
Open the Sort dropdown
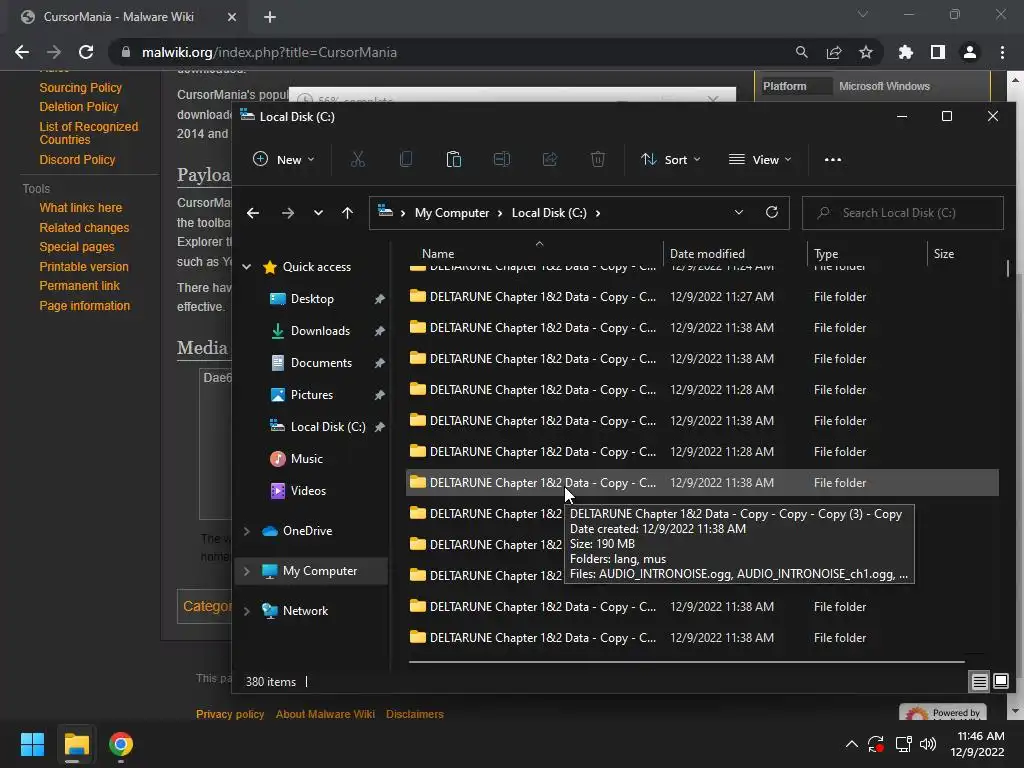[671, 159]
